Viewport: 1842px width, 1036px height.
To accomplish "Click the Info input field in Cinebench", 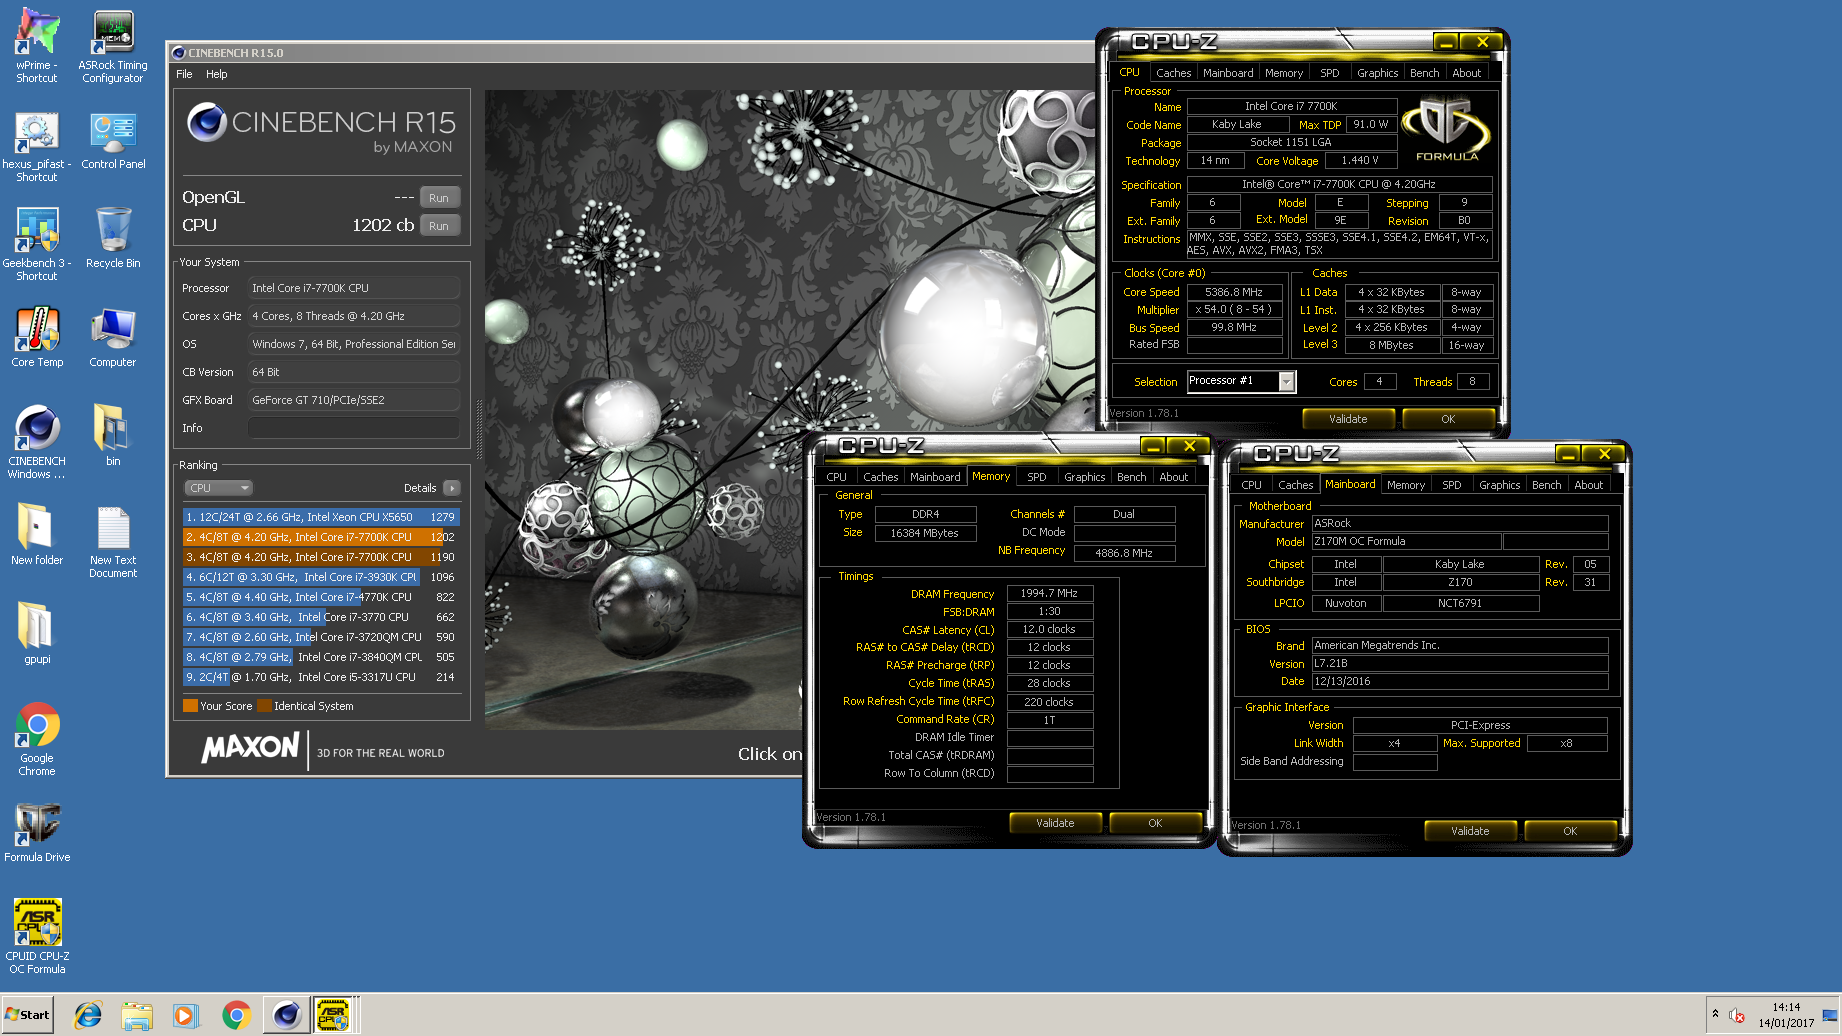I will pos(354,428).
